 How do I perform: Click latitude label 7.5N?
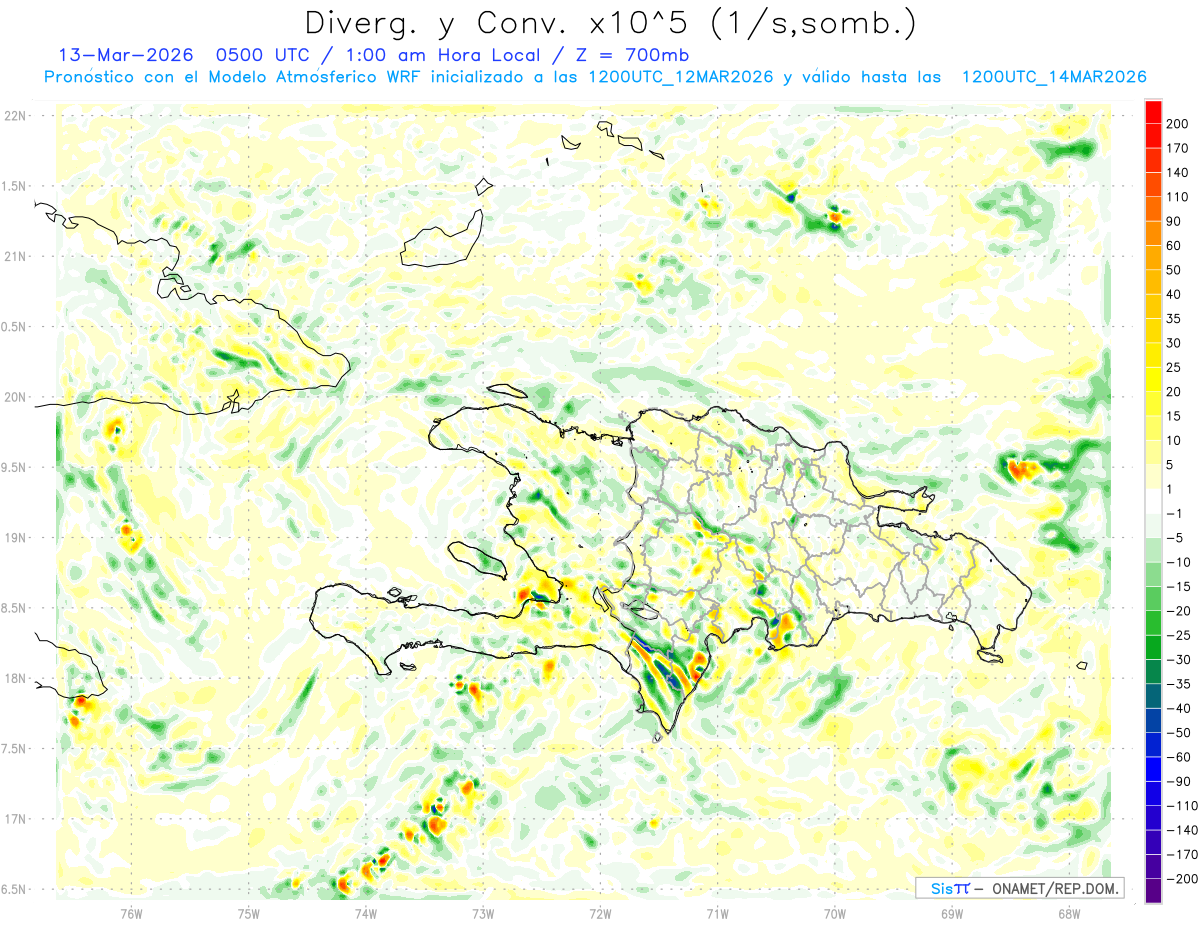(14, 749)
